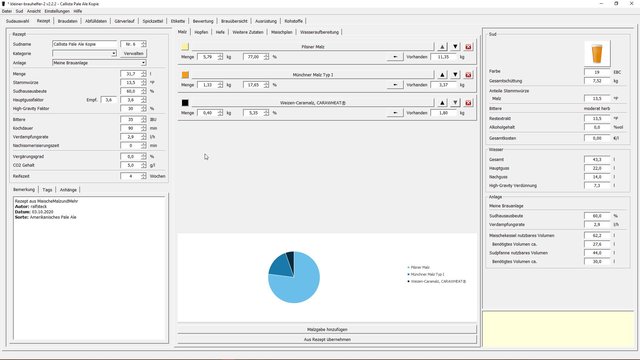This screenshot has height=360, width=640.
Task: Delete Pilsner Malz with red X icon
Action: pos(468,47)
